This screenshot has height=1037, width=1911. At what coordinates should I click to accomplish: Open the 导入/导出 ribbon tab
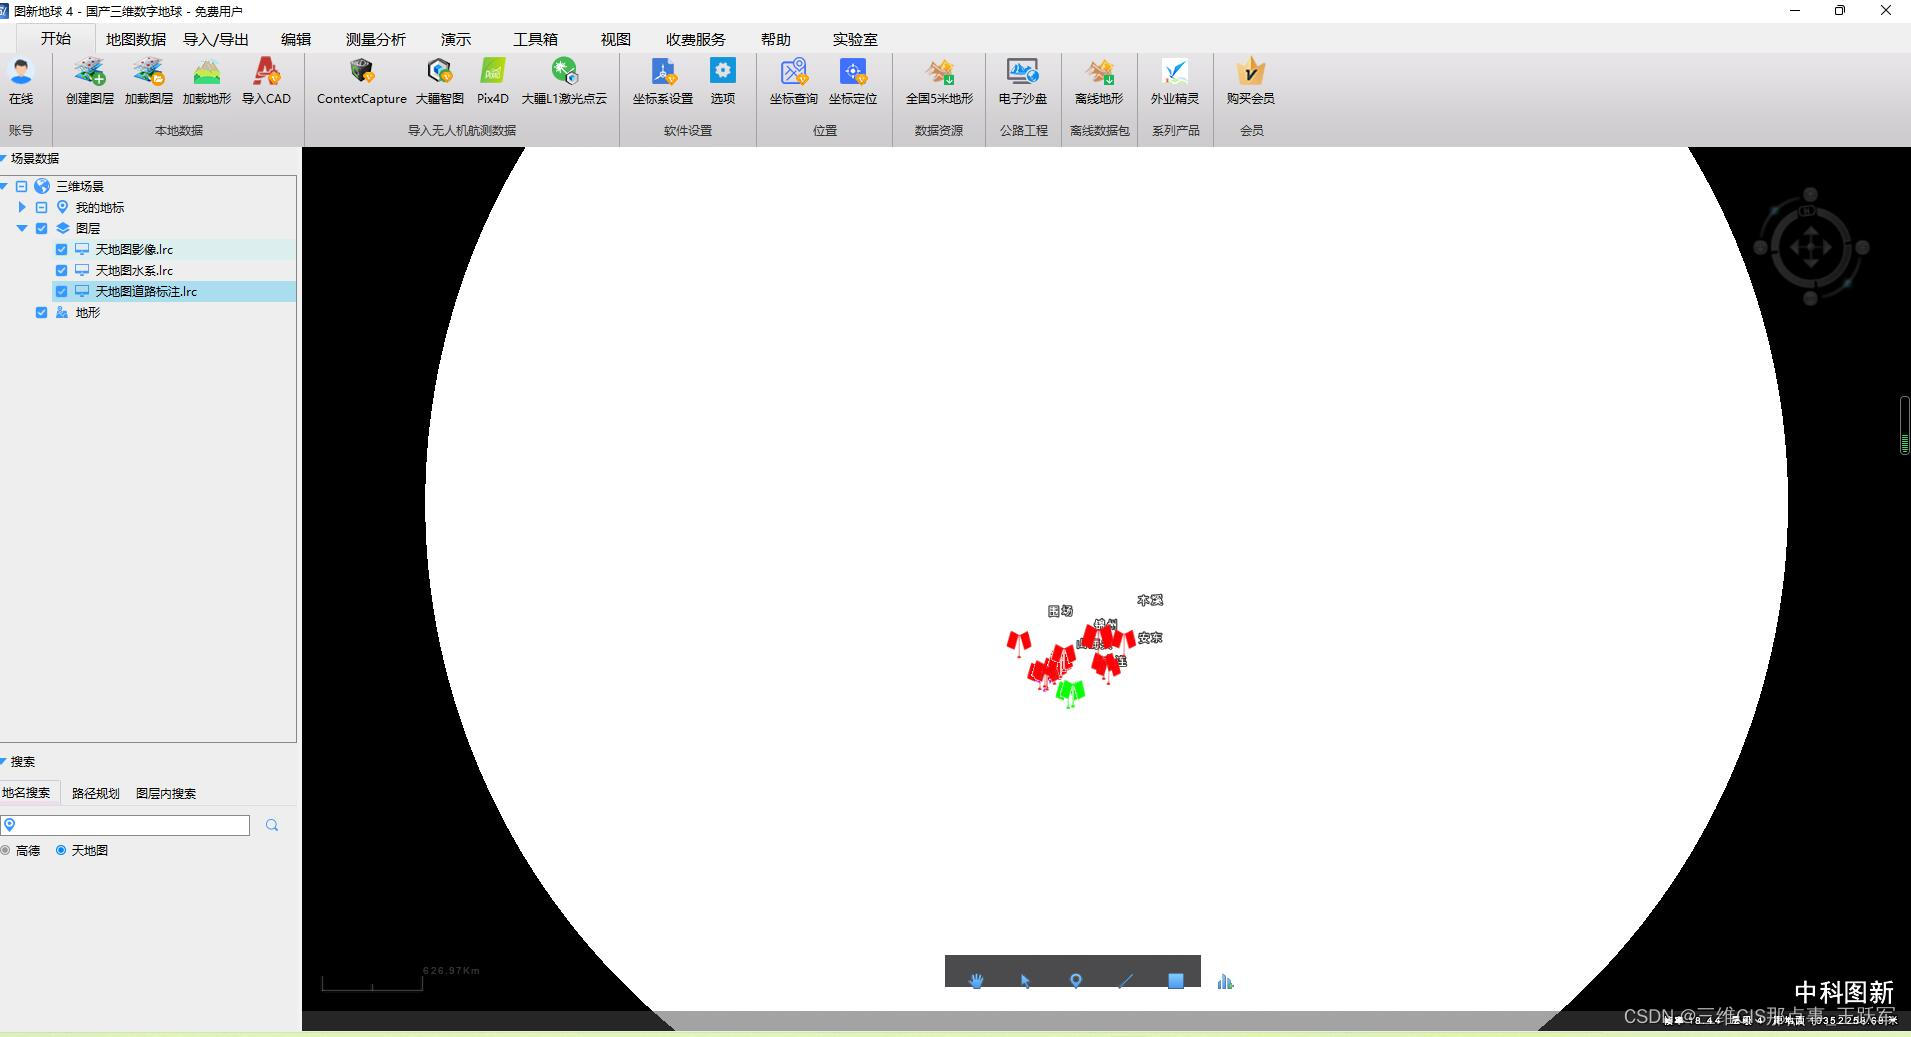pyautogui.click(x=216, y=39)
